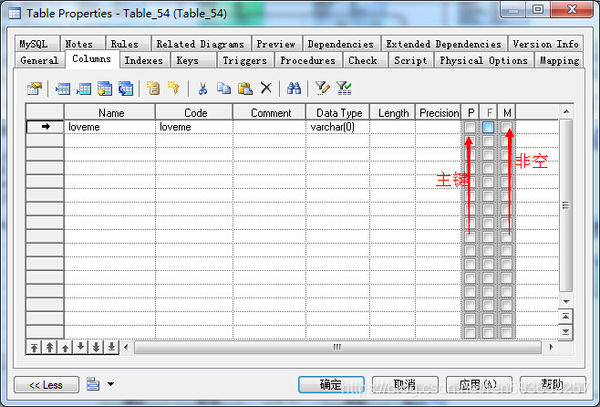Click the << Less button
The image size is (600, 407).
tap(46, 385)
